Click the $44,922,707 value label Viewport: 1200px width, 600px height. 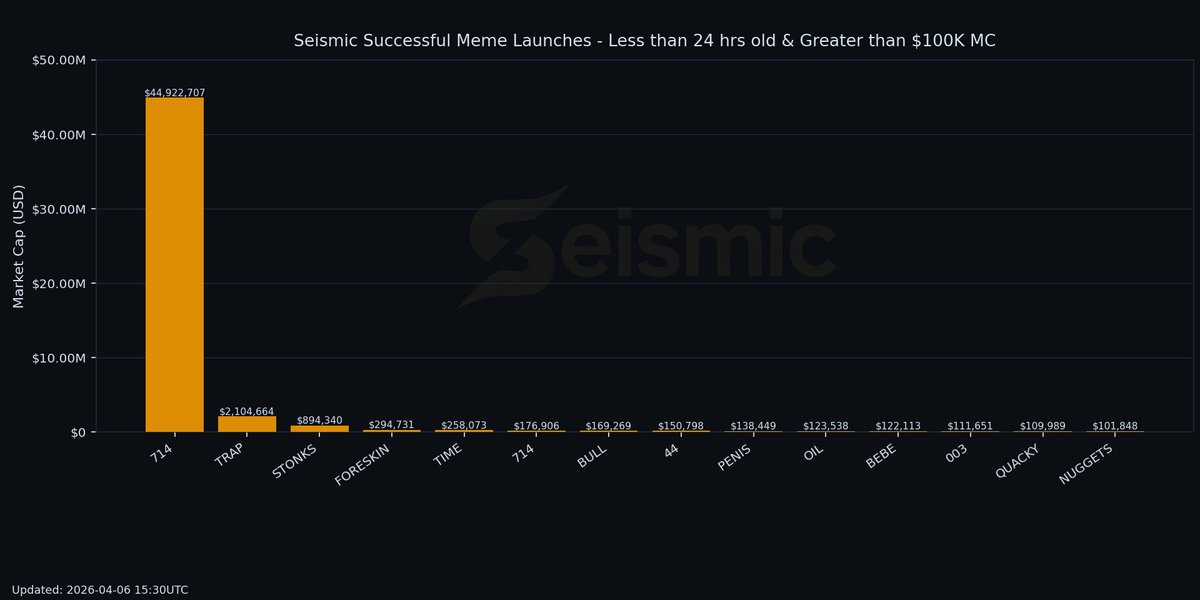pyautogui.click(x=176, y=92)
